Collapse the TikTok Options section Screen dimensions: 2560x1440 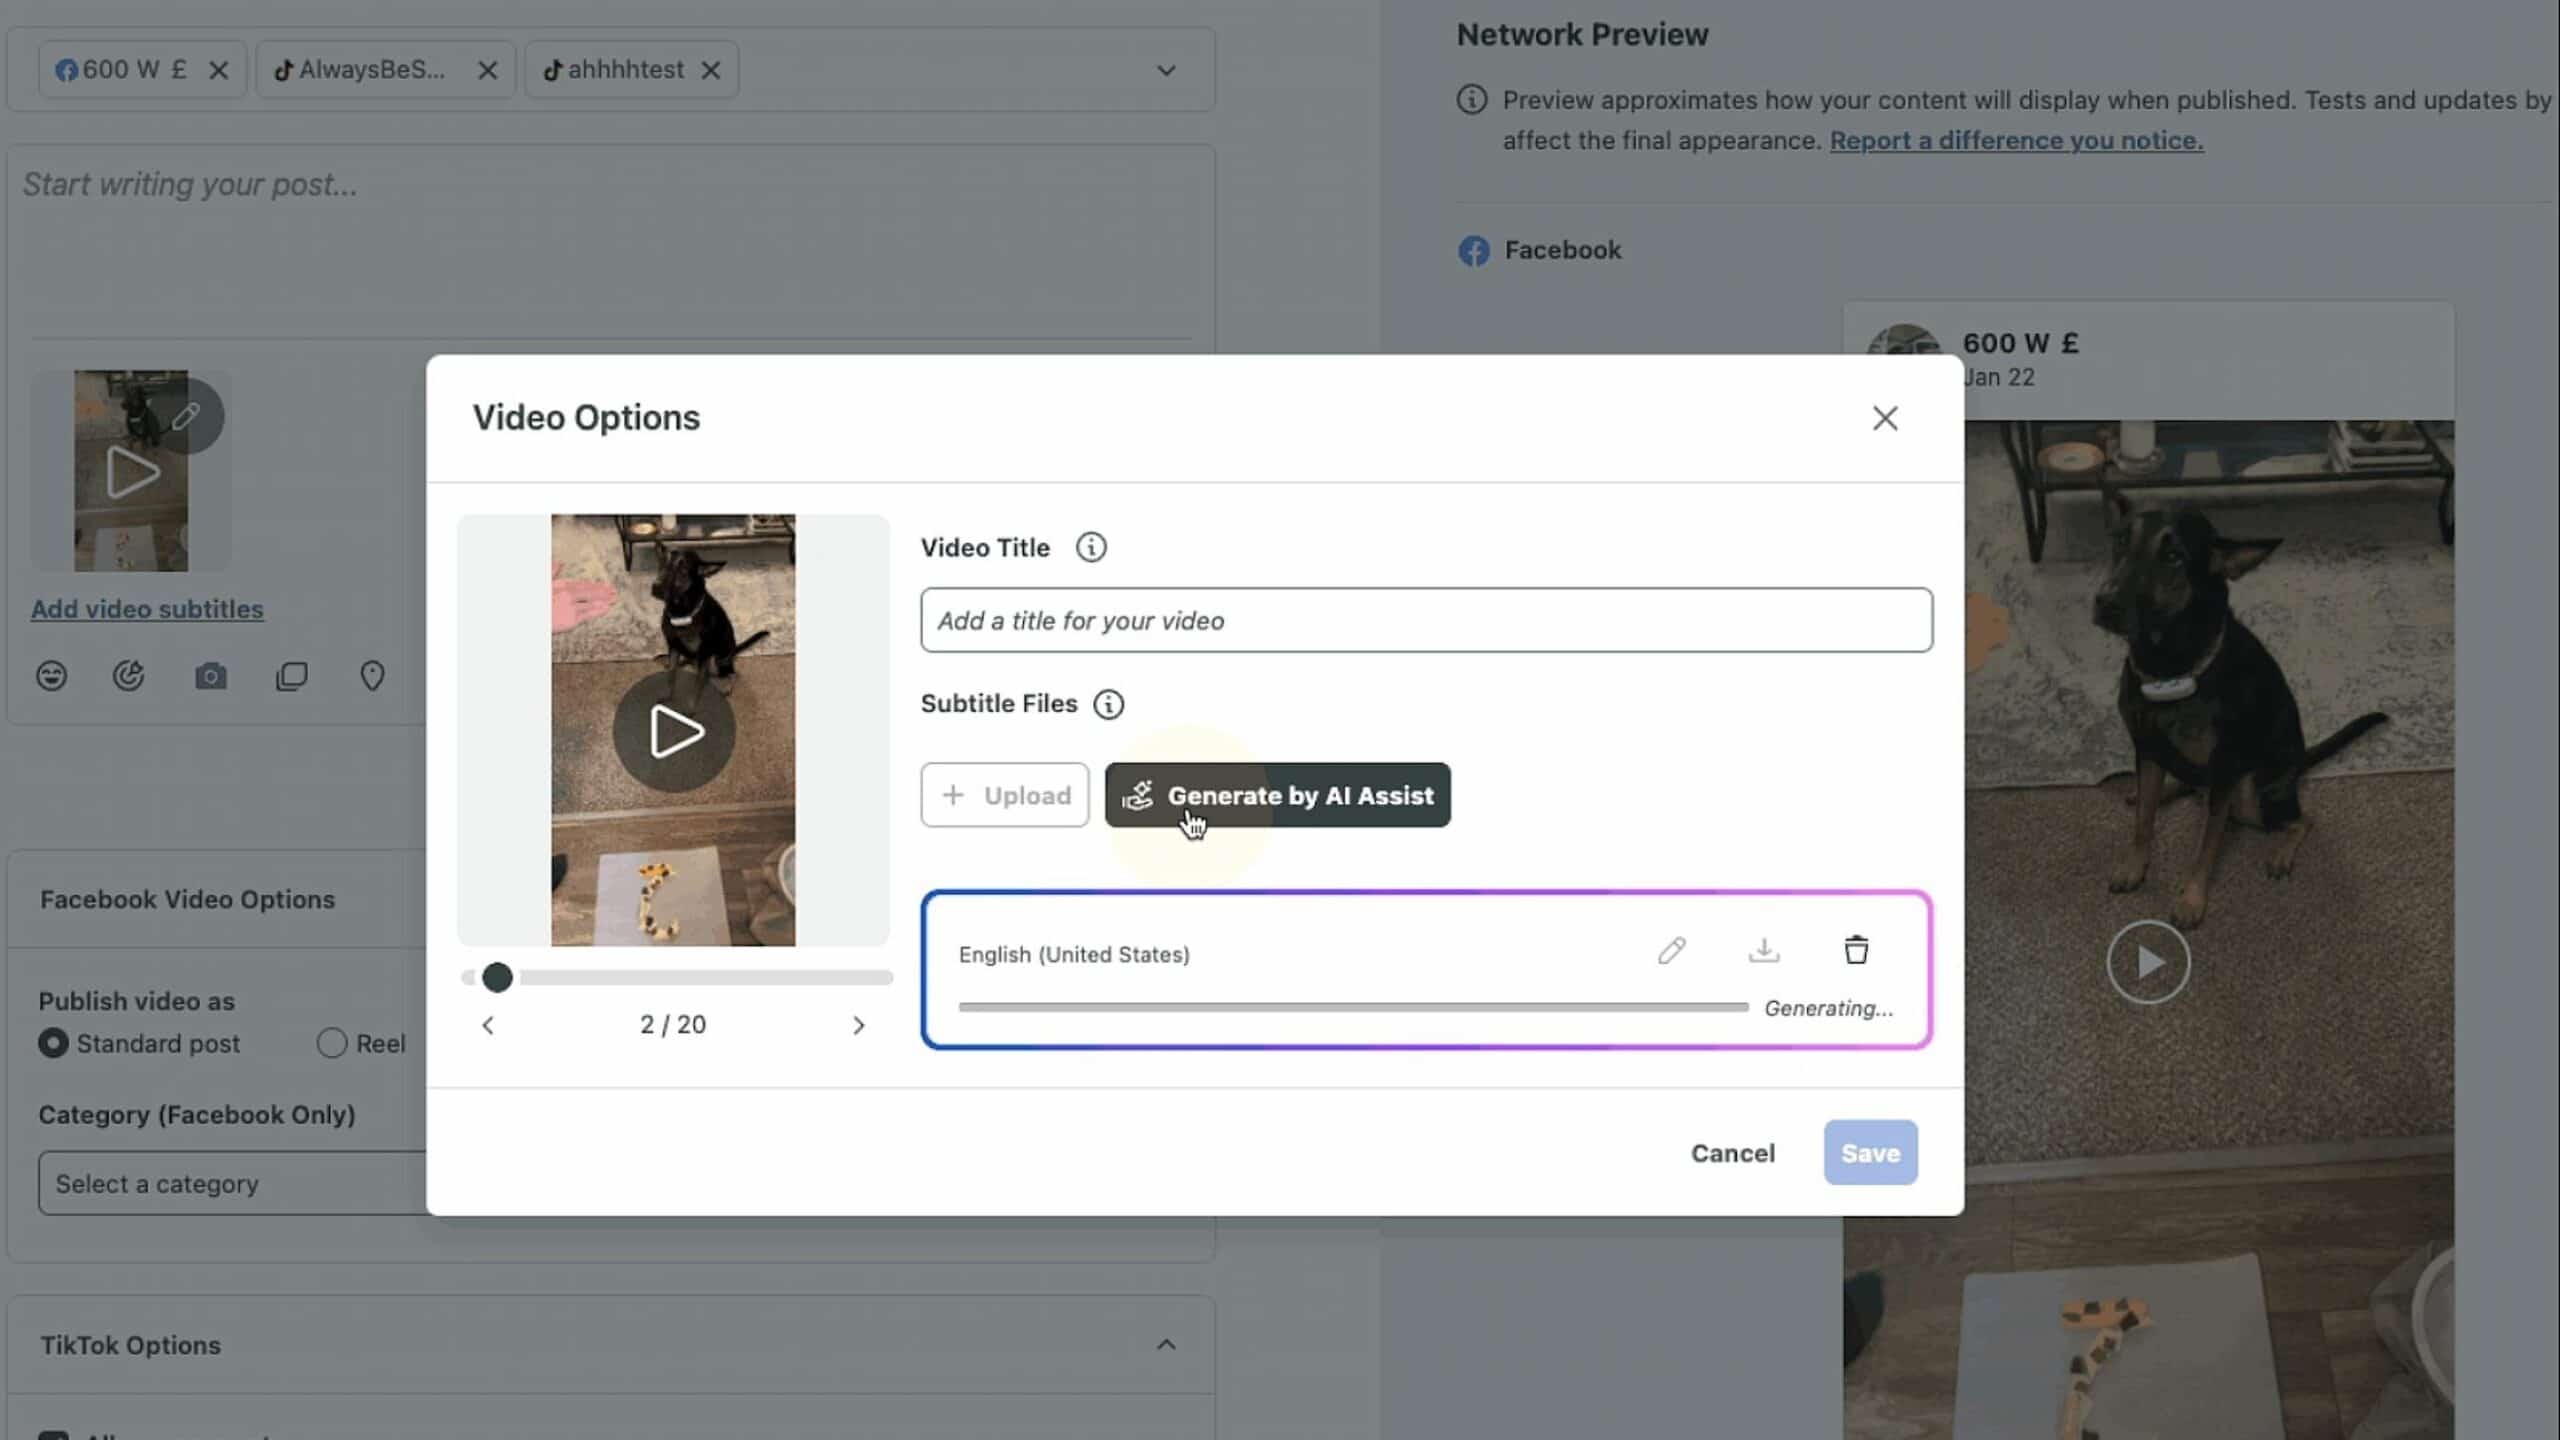(1165, 1344)
